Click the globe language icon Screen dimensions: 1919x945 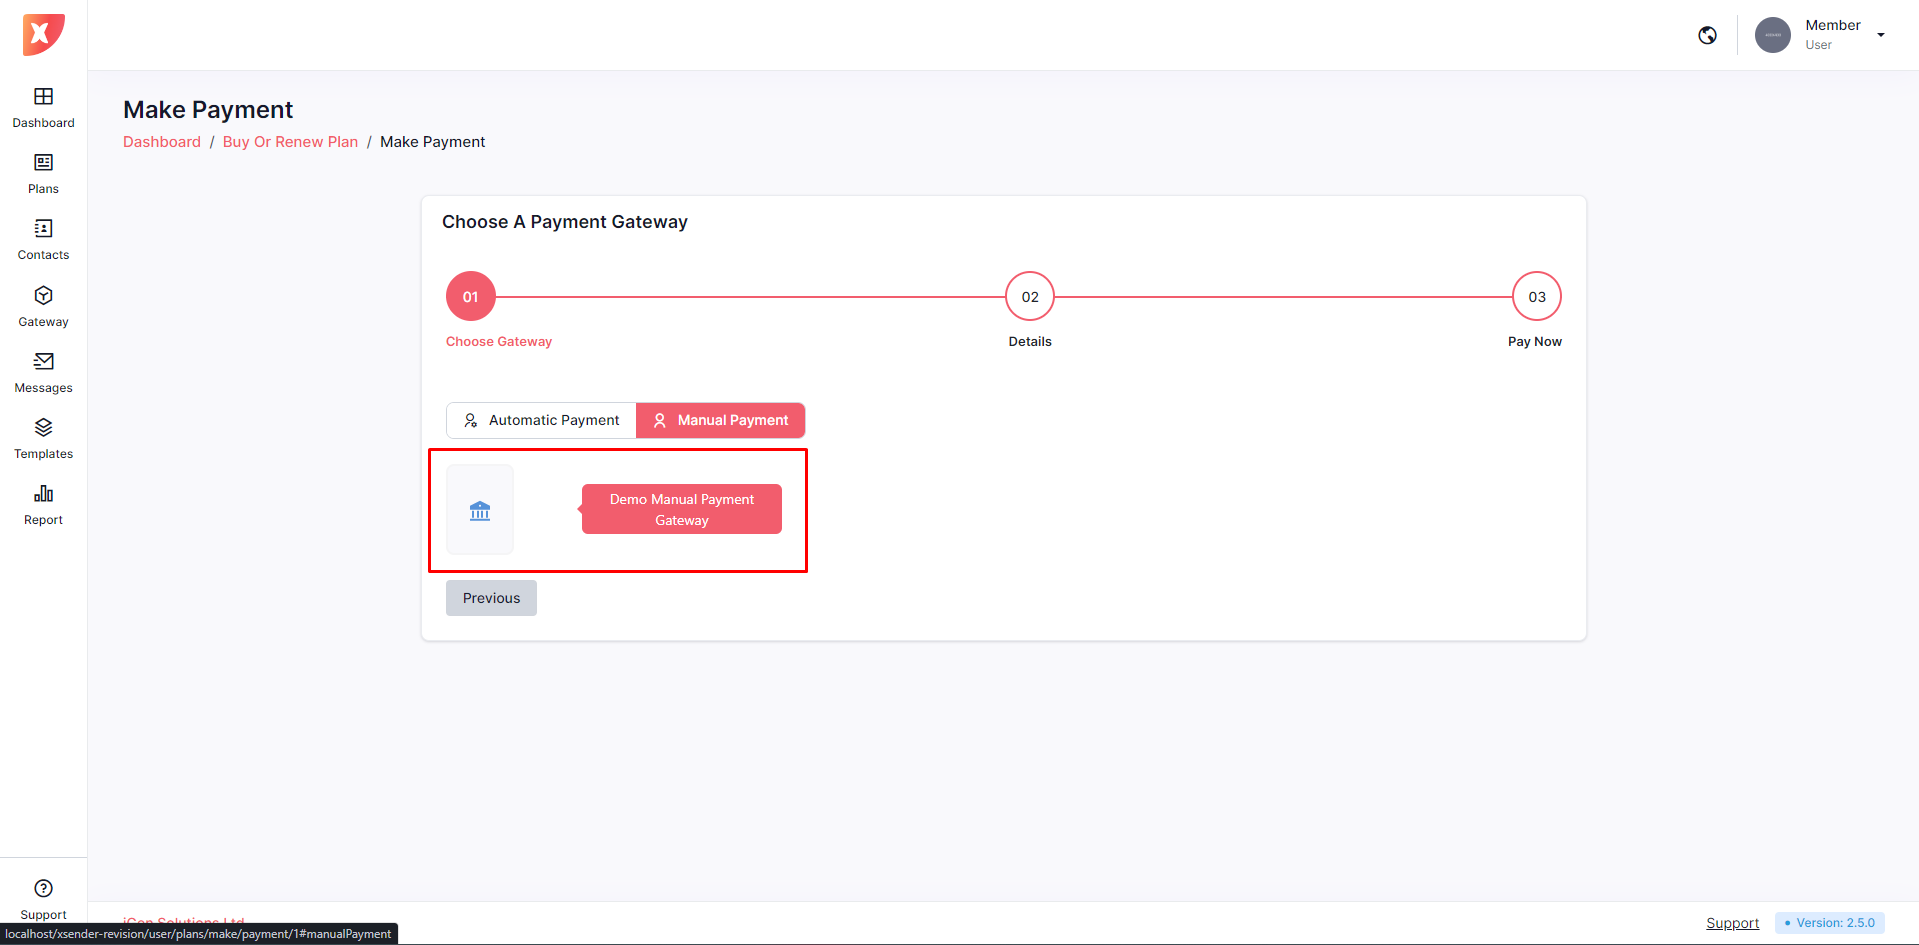(1707, 35)
